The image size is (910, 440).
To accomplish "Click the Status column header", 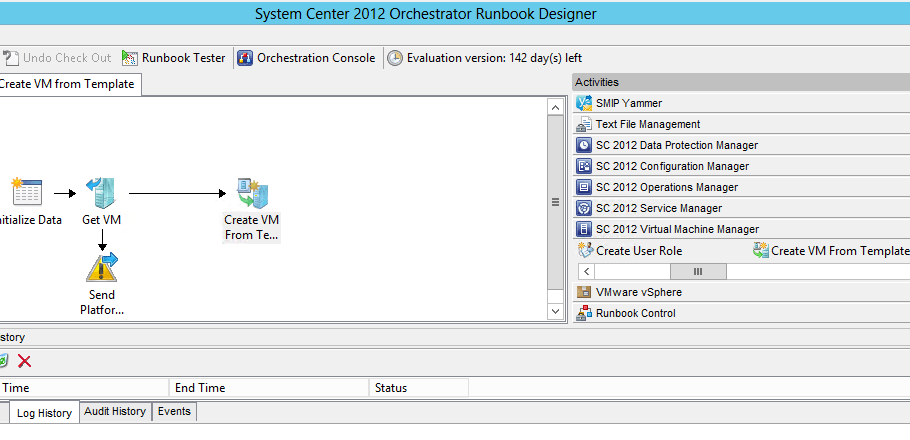I will pyautogui.click(x=391, y=388).
